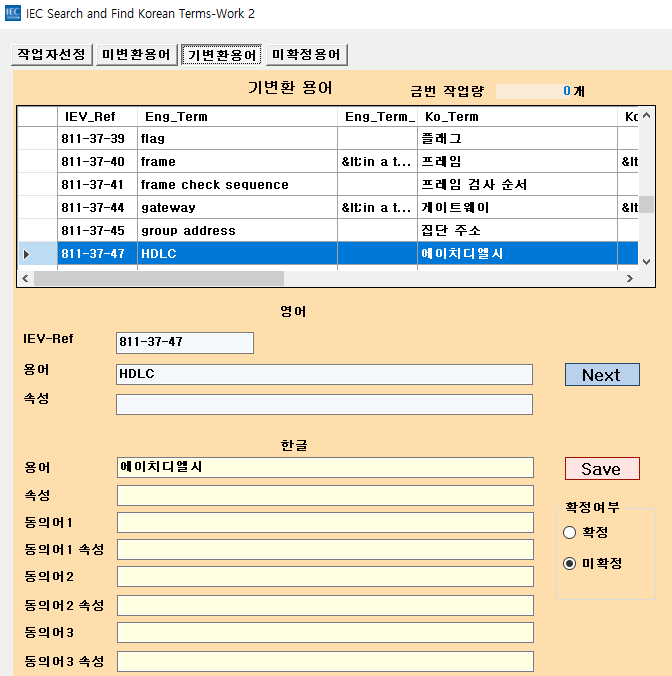Select the 기변환용어 tab
The image size is (672, 676).
click(x=222, y=55)
